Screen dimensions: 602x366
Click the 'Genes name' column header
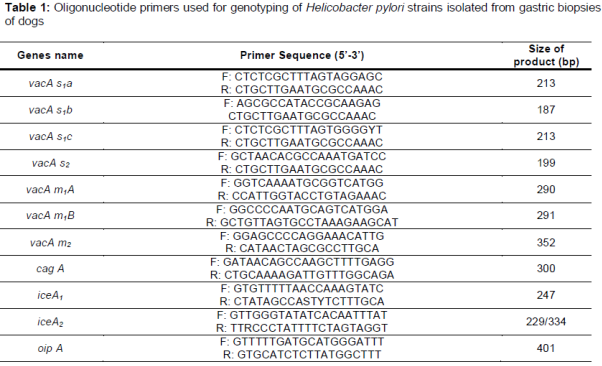point(50,55)
